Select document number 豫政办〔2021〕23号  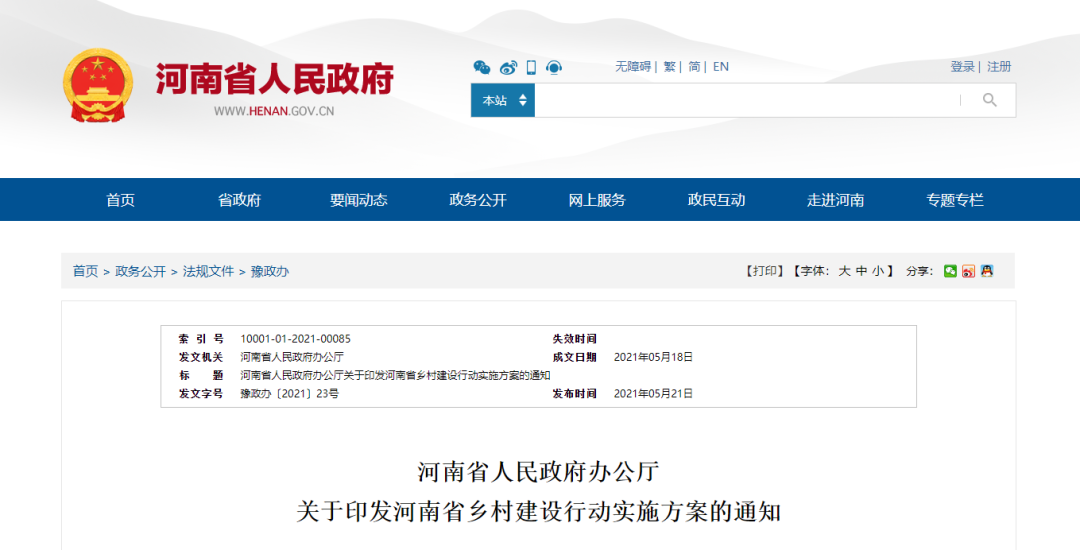(289, 394)
